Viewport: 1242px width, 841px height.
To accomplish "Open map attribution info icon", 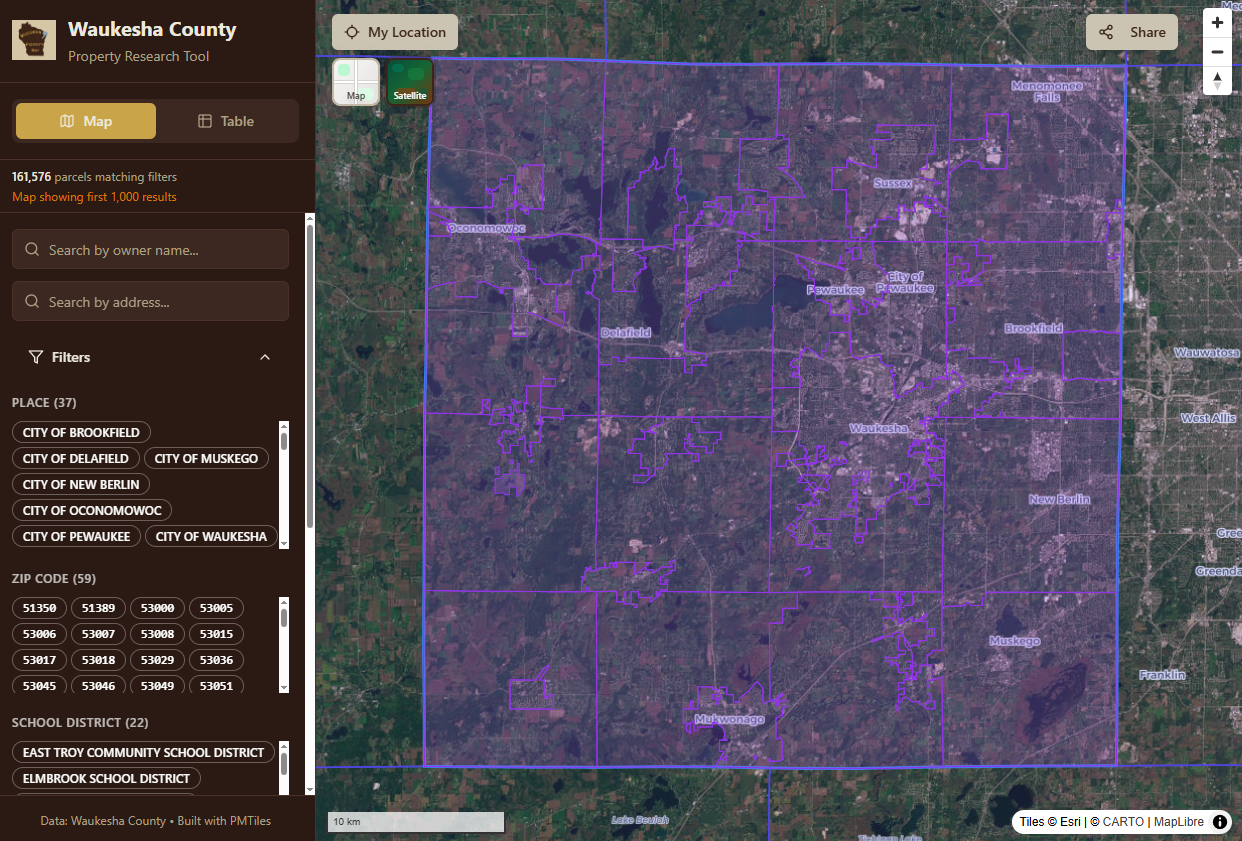I will pos(1220,822).
